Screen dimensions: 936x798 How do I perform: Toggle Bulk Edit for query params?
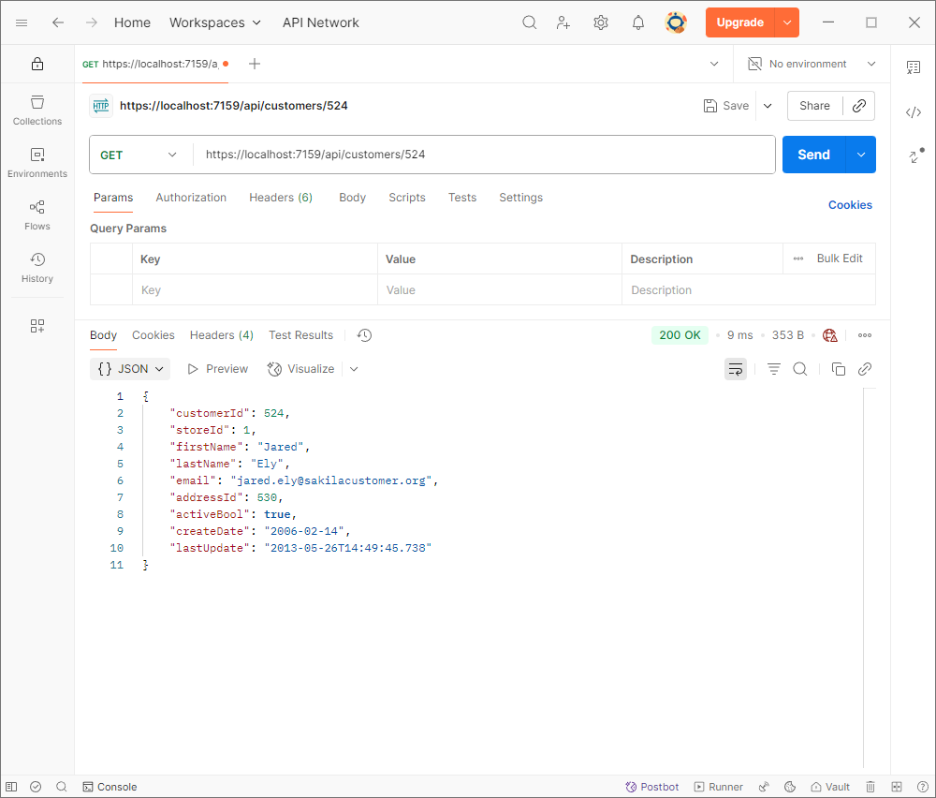[x=829, y=259]
